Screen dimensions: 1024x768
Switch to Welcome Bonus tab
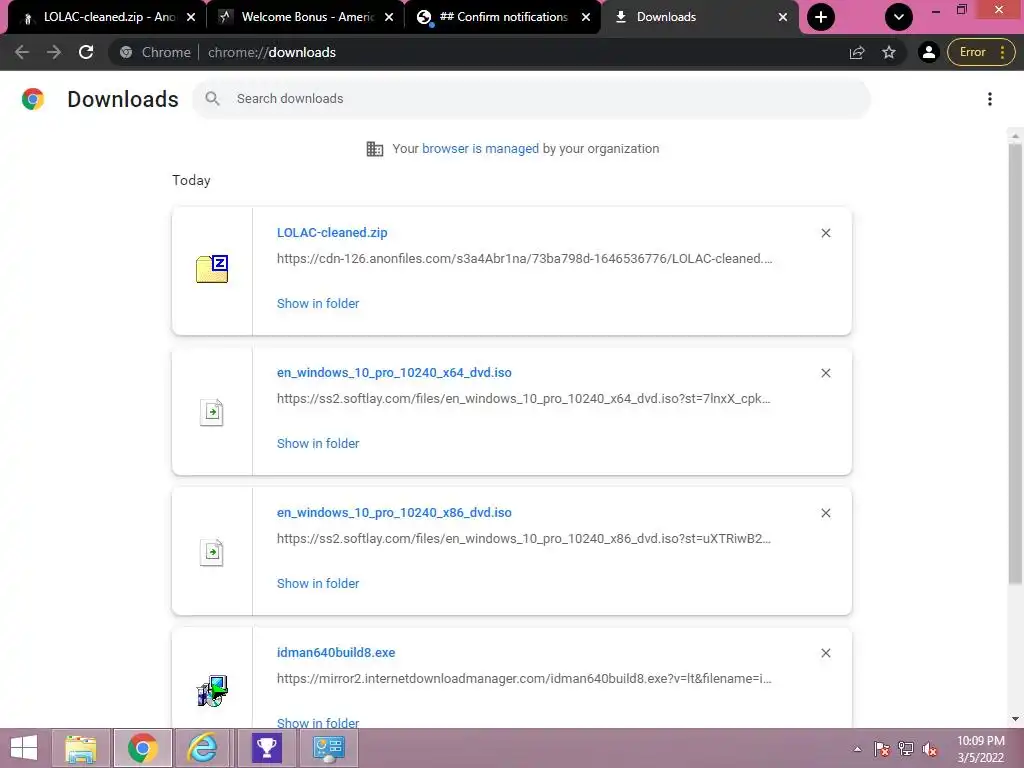click(306, 17)
